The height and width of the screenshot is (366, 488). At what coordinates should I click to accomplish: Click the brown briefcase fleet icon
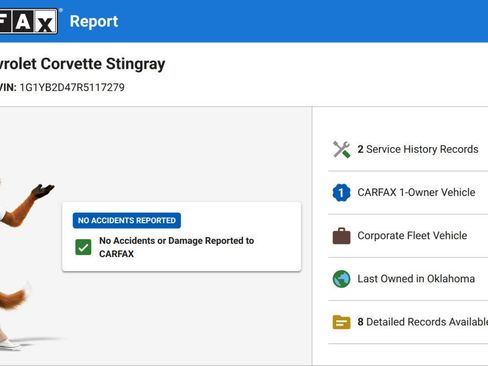341,236
